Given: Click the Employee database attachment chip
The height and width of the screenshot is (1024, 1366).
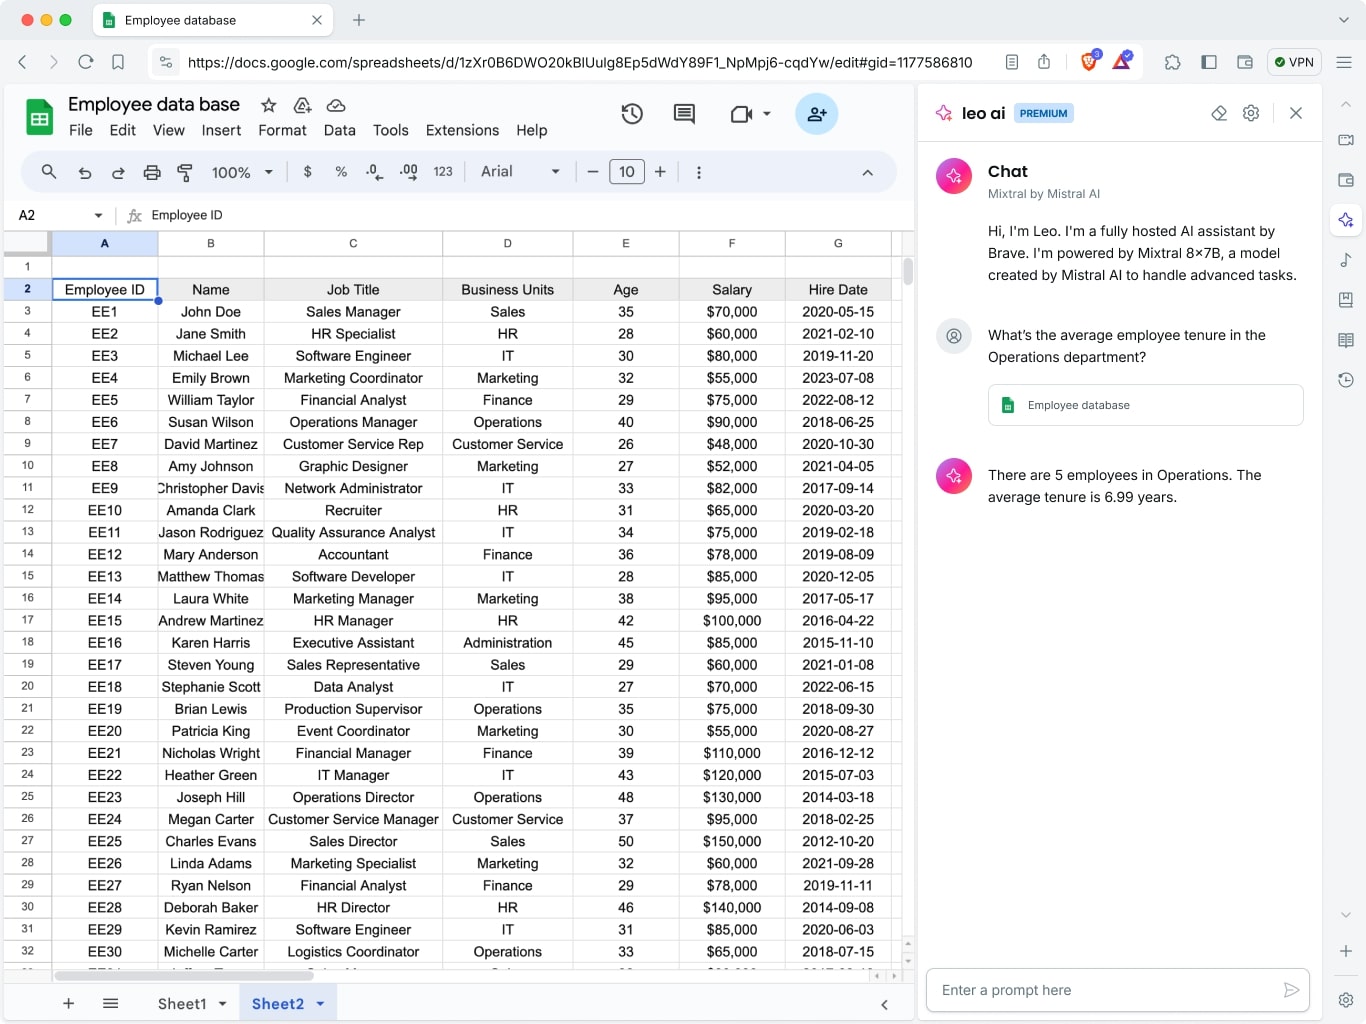Looking at the screenshot, I should tap(1146, 405).
